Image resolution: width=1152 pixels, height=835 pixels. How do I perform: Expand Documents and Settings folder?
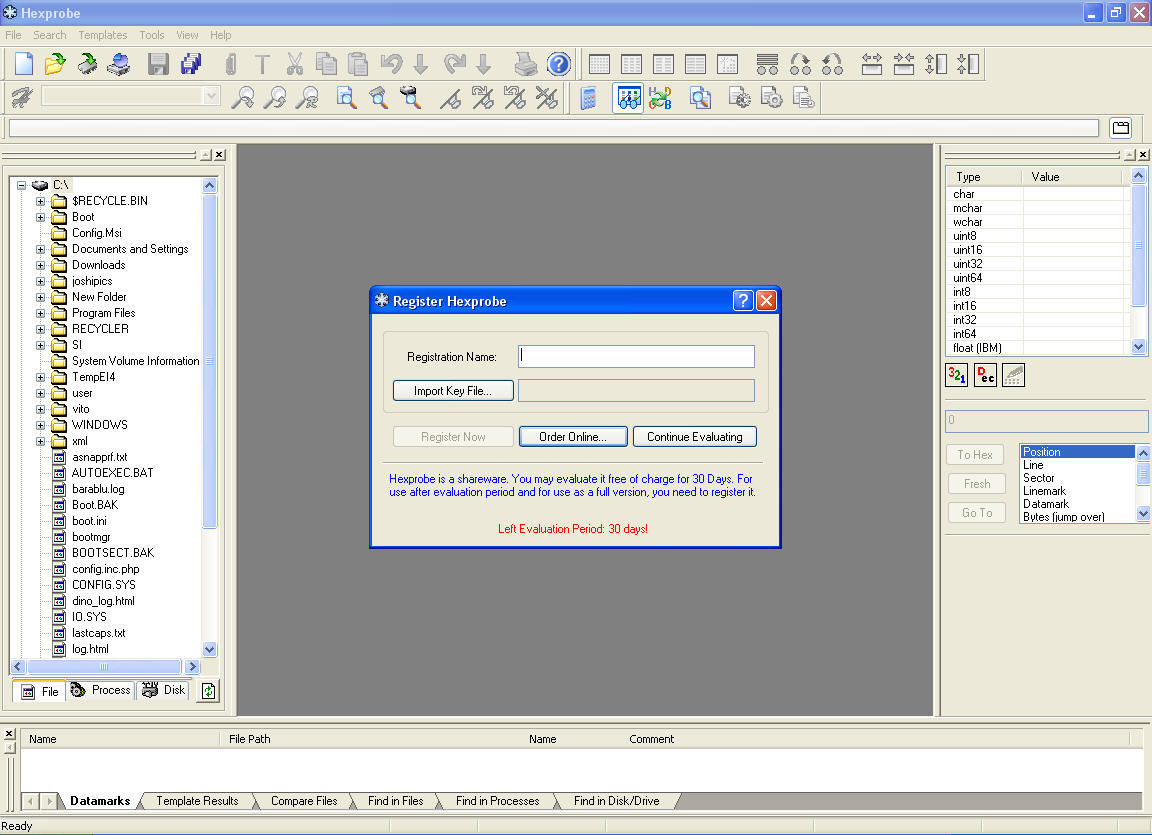[40, 250]
